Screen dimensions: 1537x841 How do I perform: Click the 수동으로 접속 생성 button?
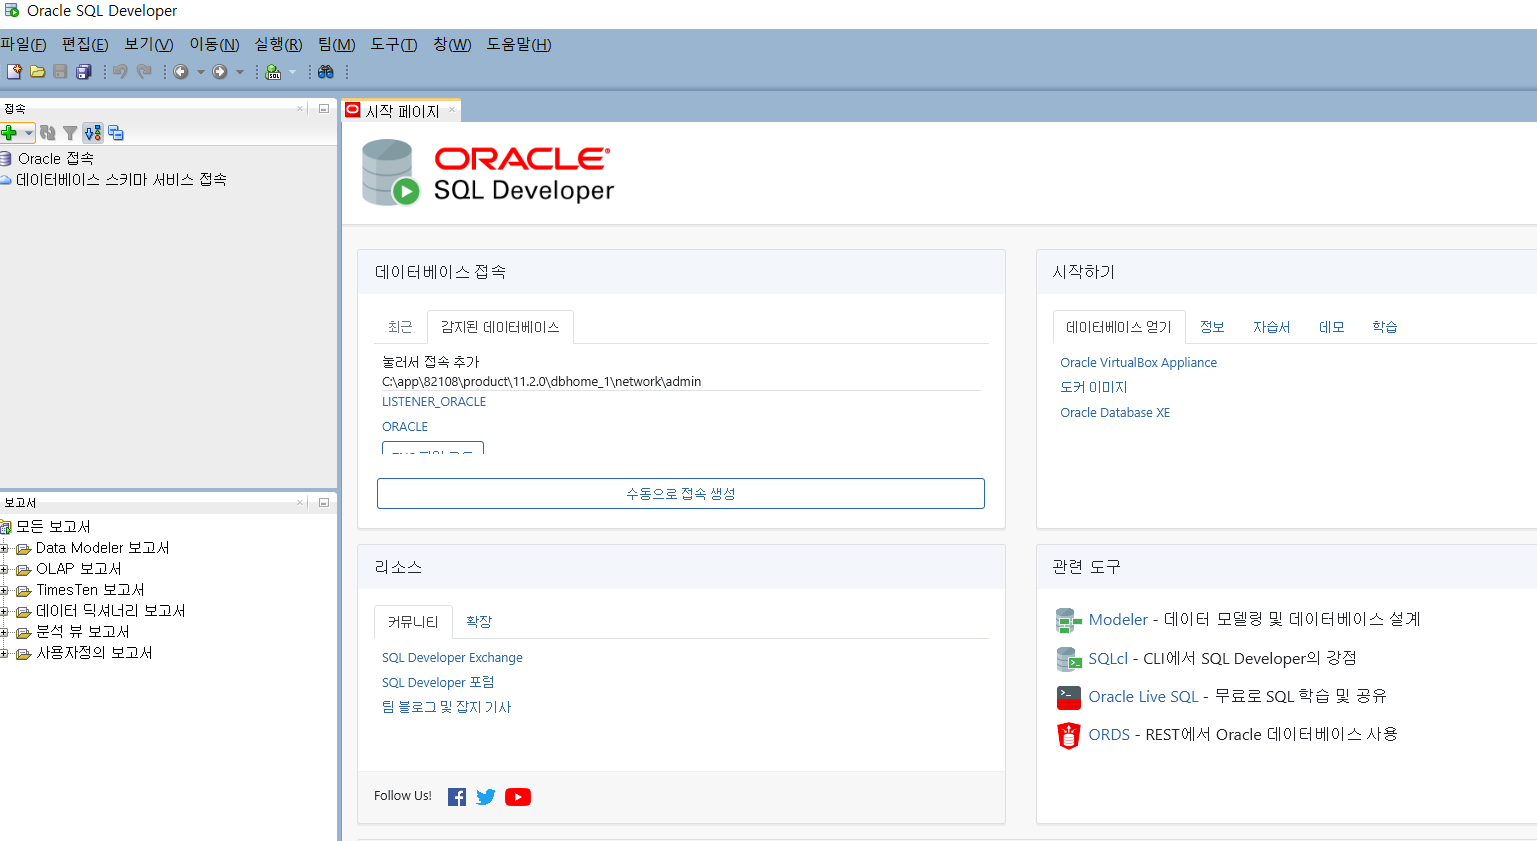(681, 493)
